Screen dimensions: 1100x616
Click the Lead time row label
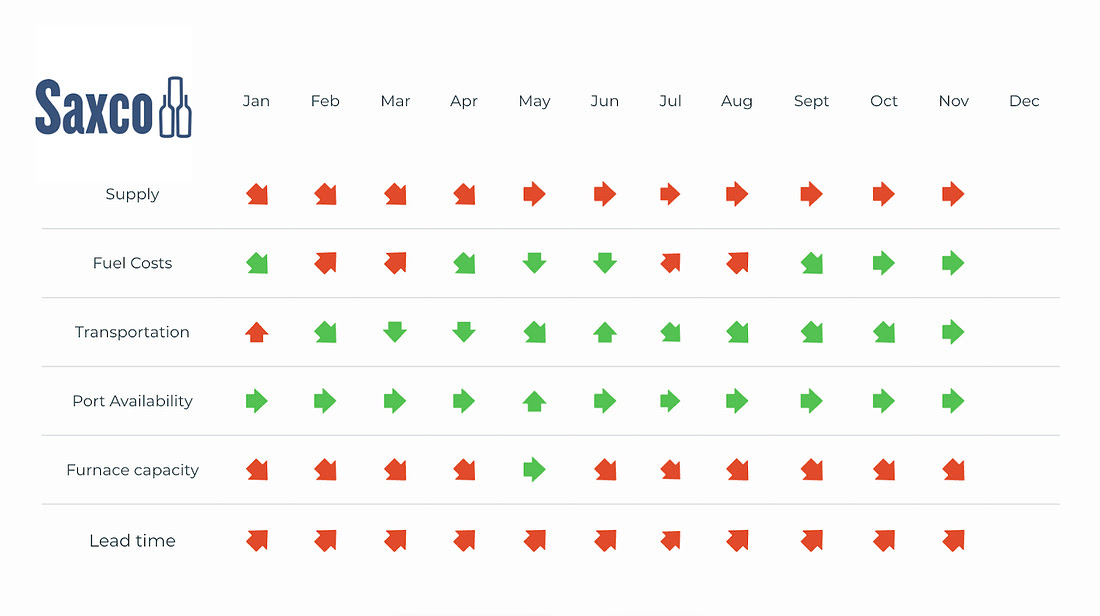[x=132, y=541]
